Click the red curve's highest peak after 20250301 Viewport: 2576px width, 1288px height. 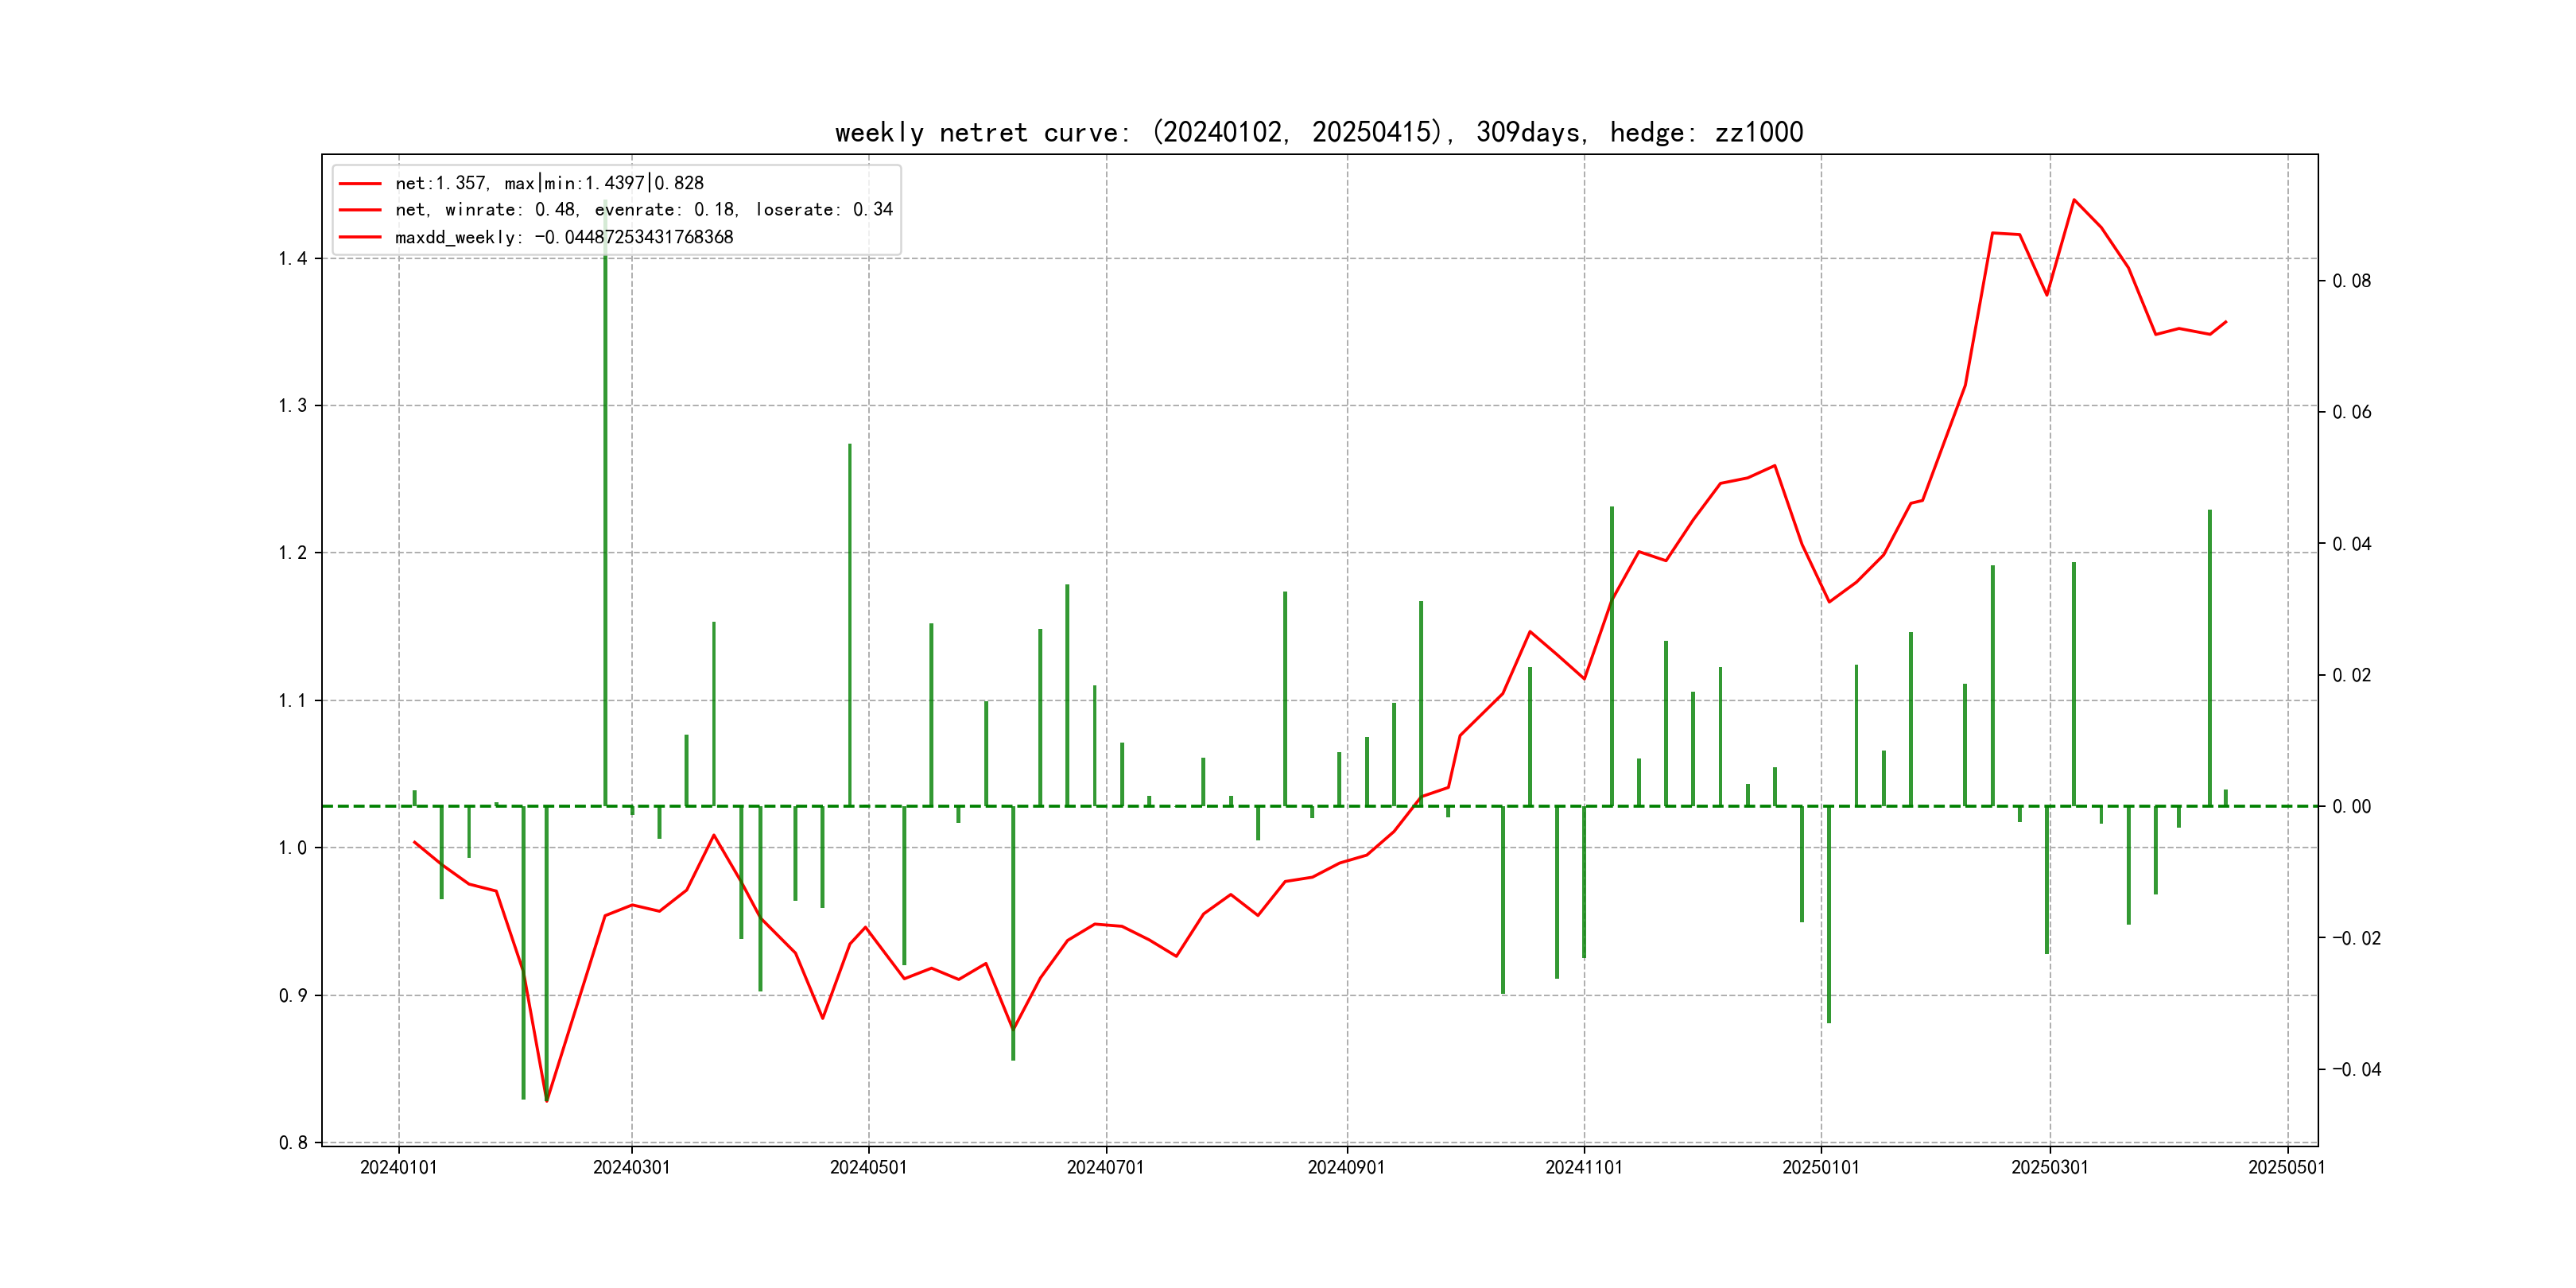[2074, 200]
